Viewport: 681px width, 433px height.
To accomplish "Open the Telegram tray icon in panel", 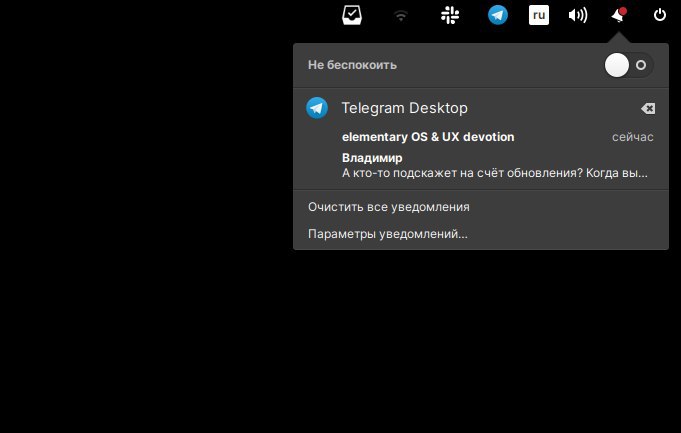I will [498, 15].
